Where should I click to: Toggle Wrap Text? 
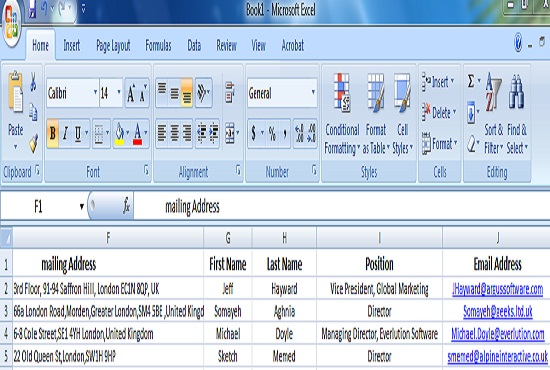(230, 93)
